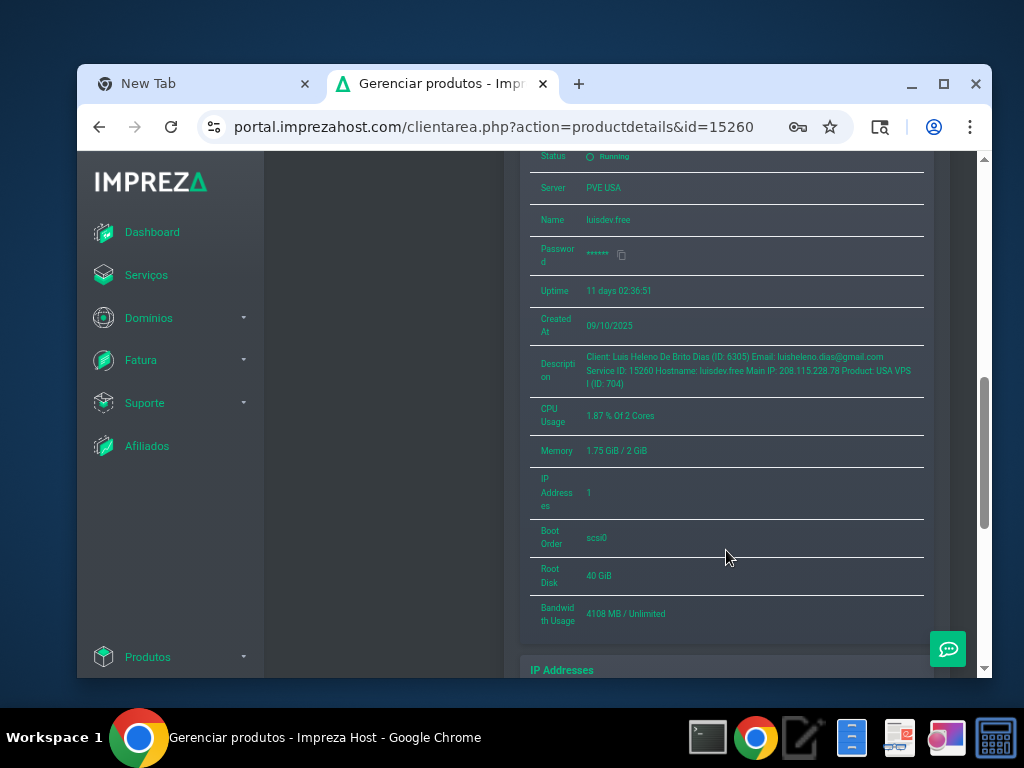Click root disk value '40 GiB'

599,576
